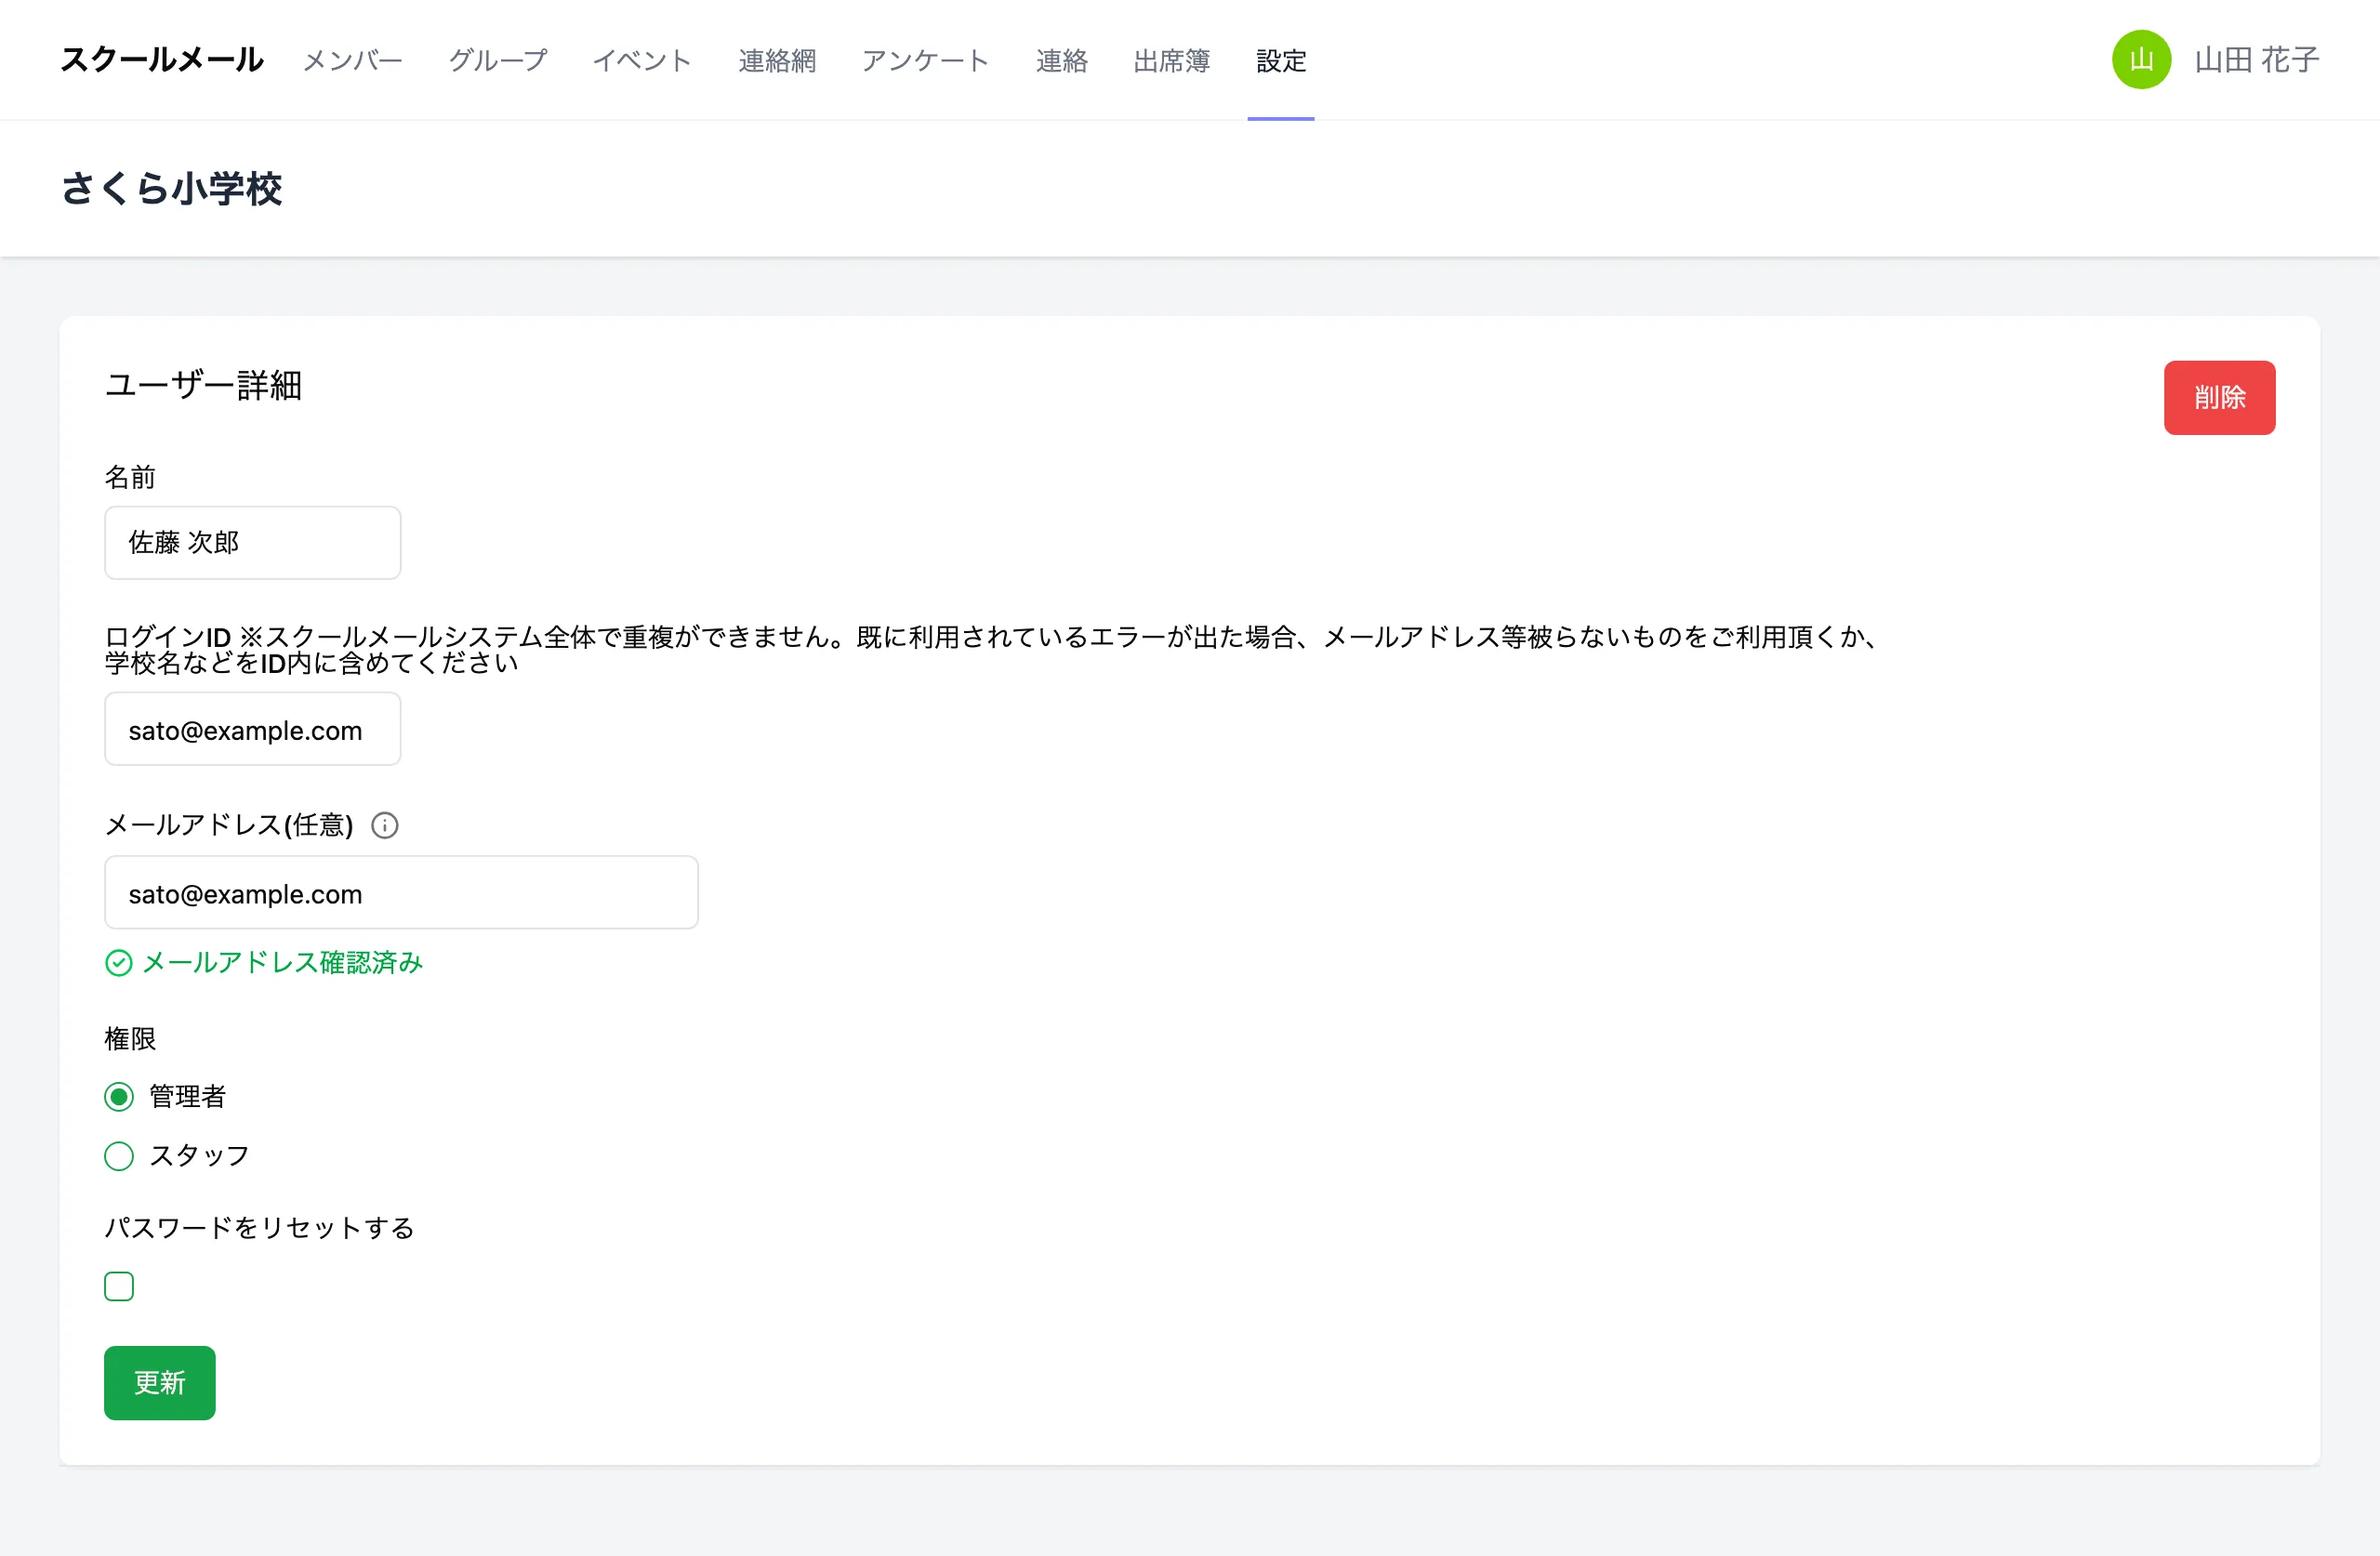Focus the ログインID input field
This screenshot has width=2380, height=1556.
point(253,729)
